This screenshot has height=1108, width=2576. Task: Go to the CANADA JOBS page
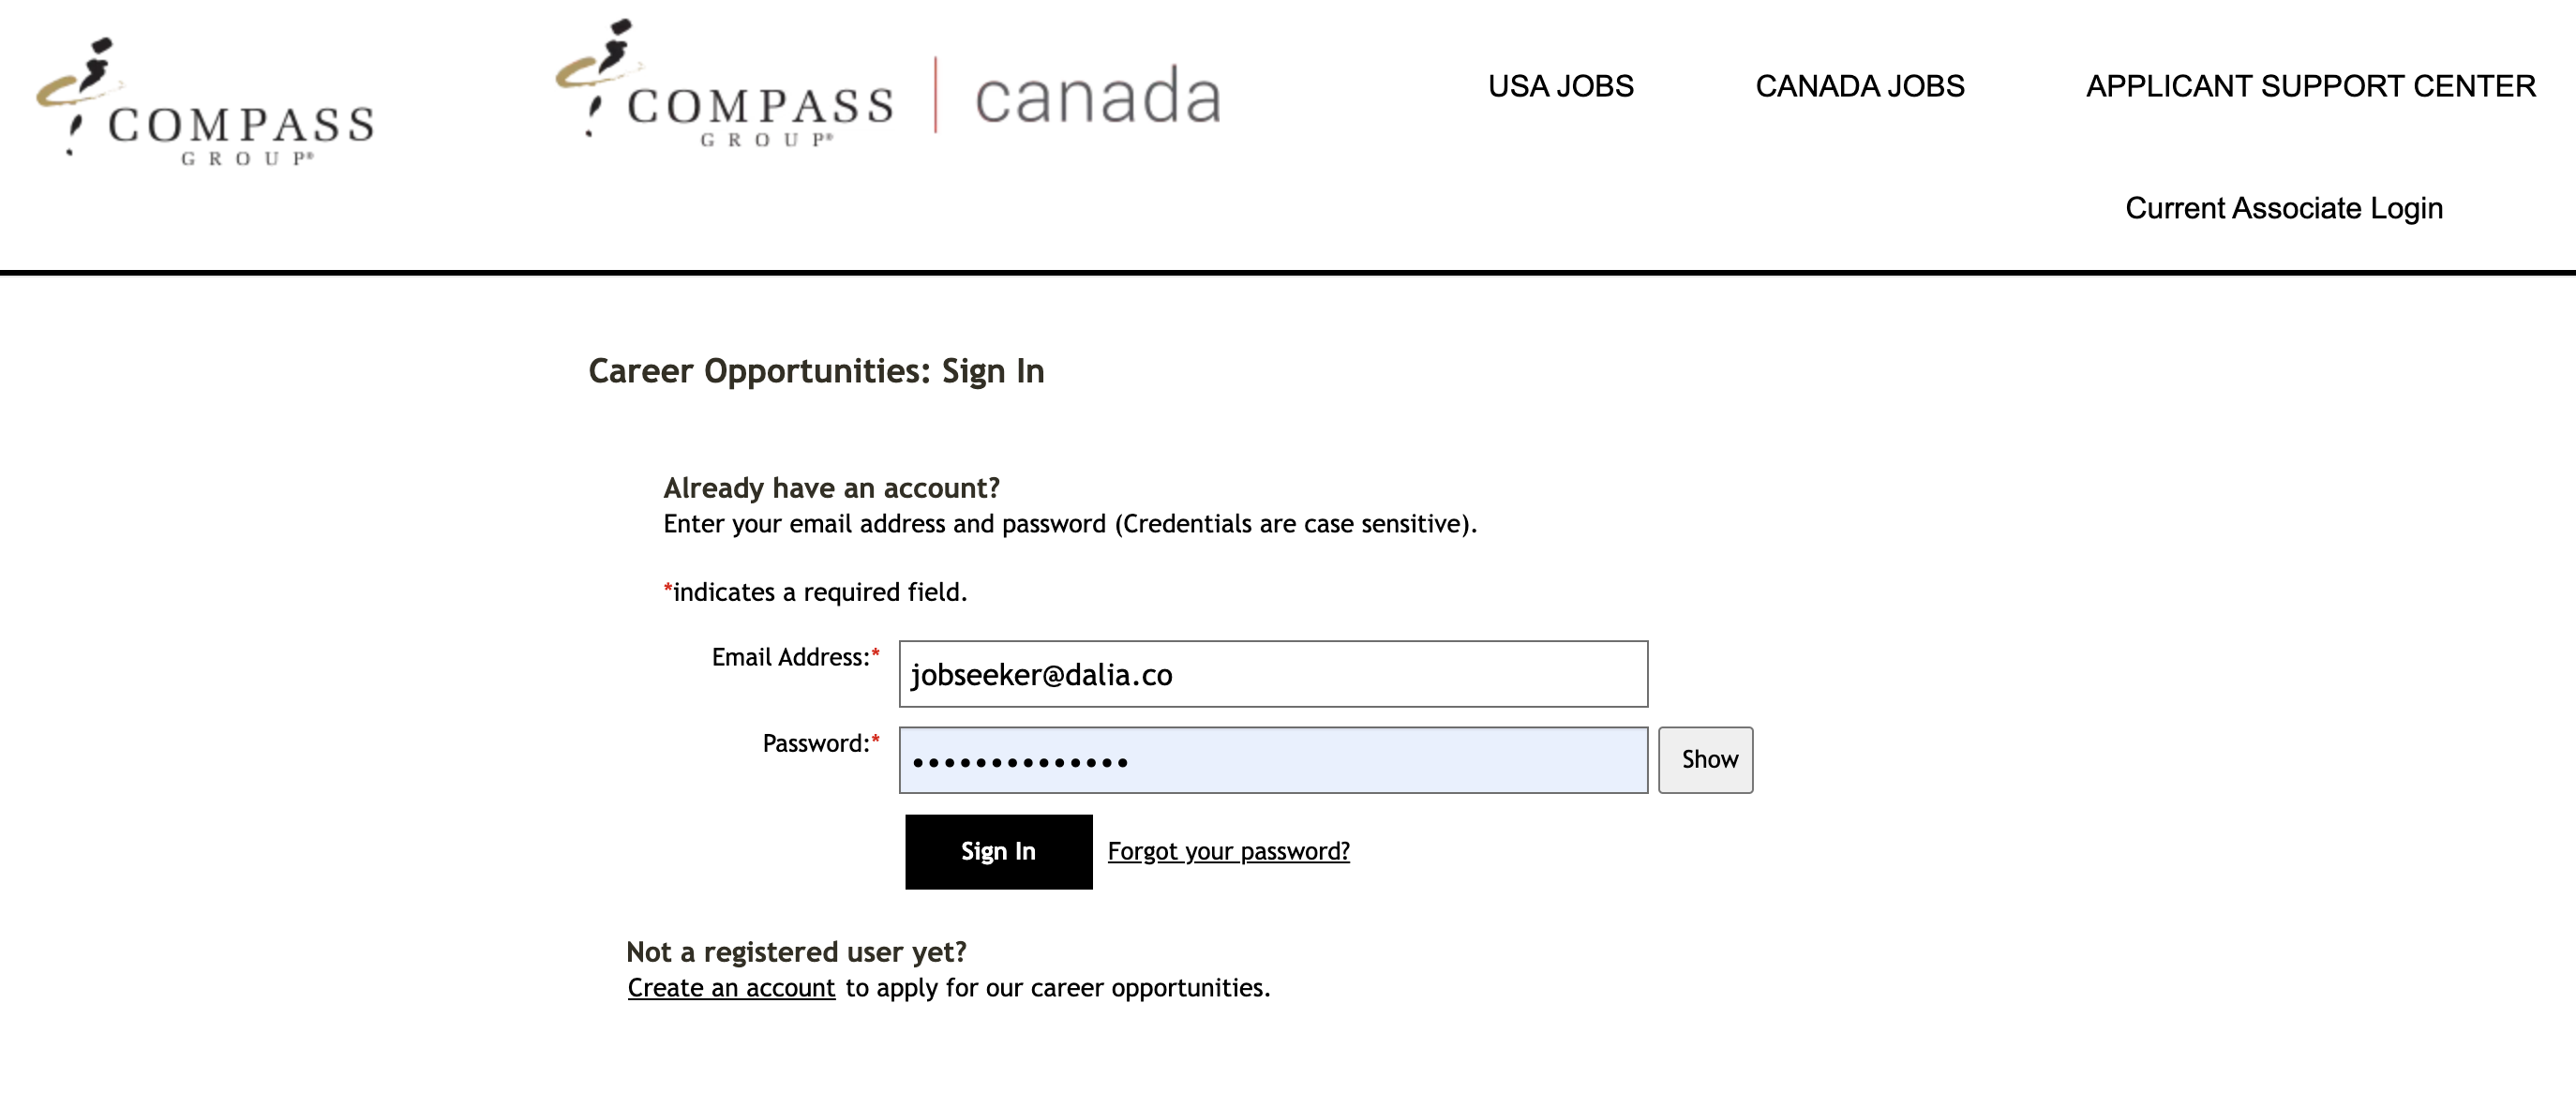pos(1859,86)
